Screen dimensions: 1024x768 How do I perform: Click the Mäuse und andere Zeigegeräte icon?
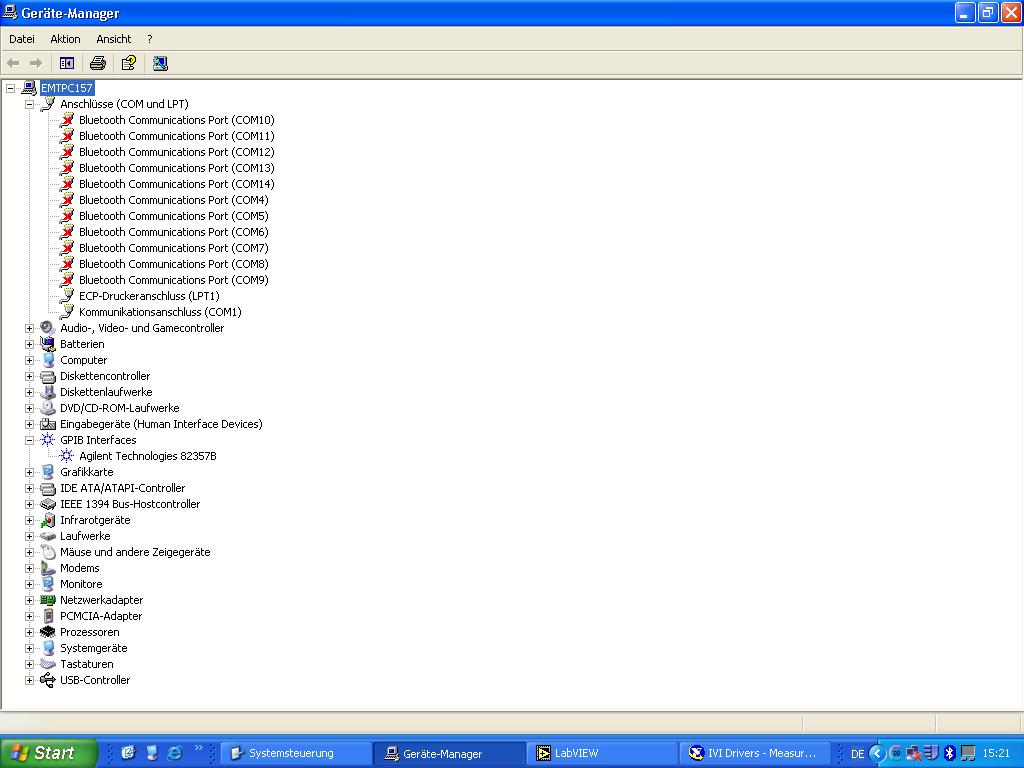[x=48, y=552]
